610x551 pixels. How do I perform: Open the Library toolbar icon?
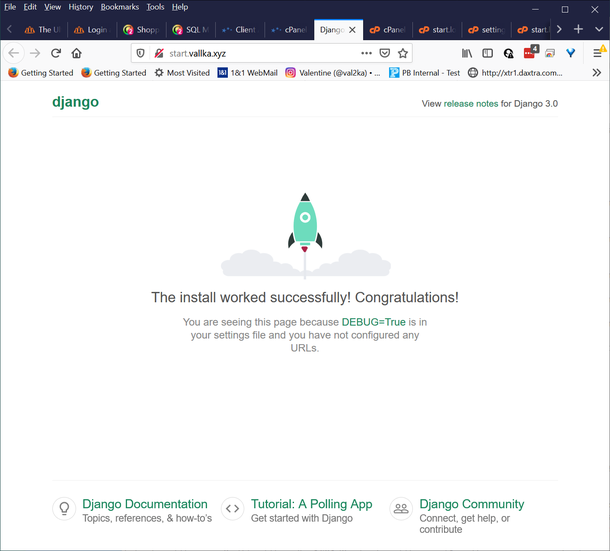467,53
